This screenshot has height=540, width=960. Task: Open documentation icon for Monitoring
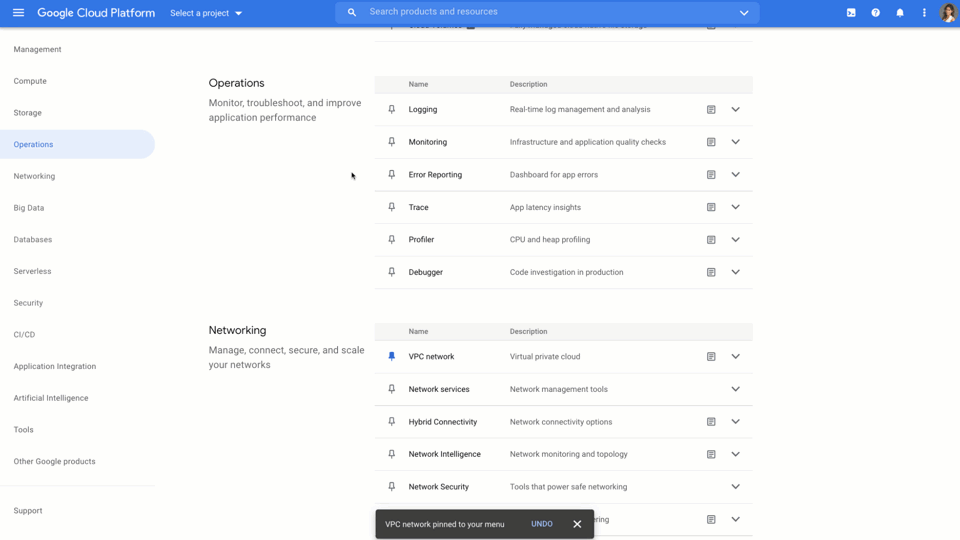tap(711, 142)
